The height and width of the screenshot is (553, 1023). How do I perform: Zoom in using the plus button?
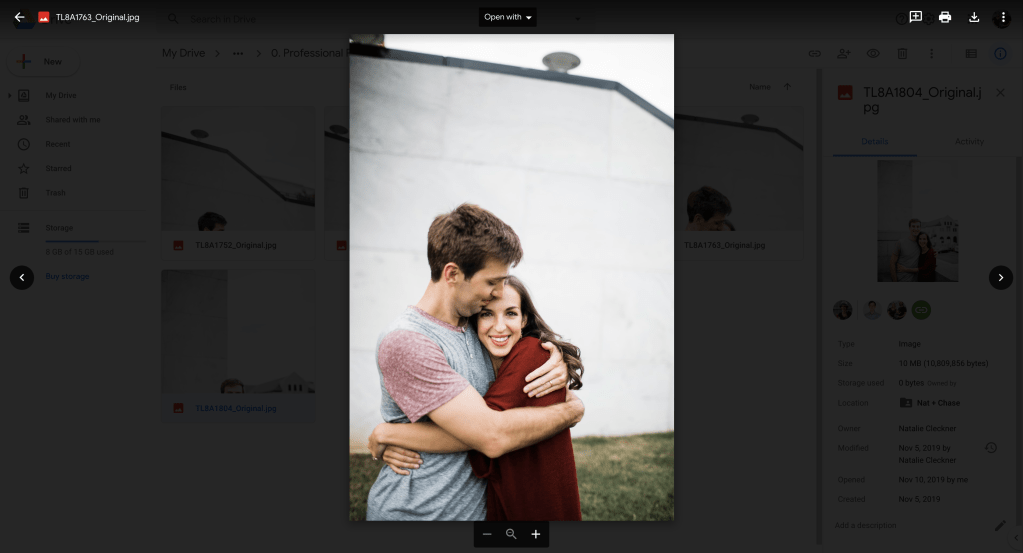(x=536, y=535)
